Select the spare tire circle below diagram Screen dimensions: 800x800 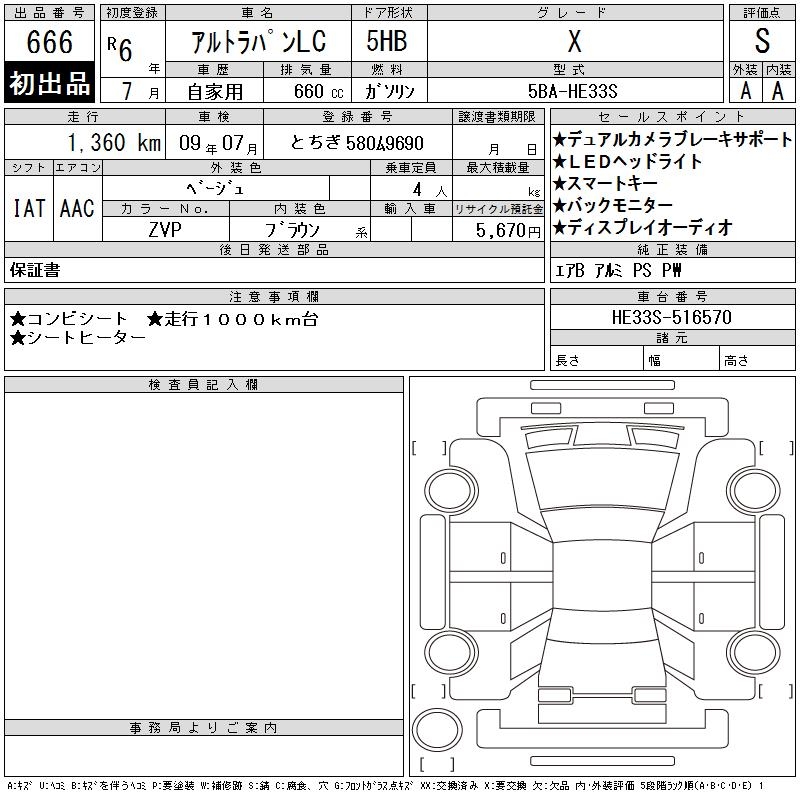tap(437, 730)
